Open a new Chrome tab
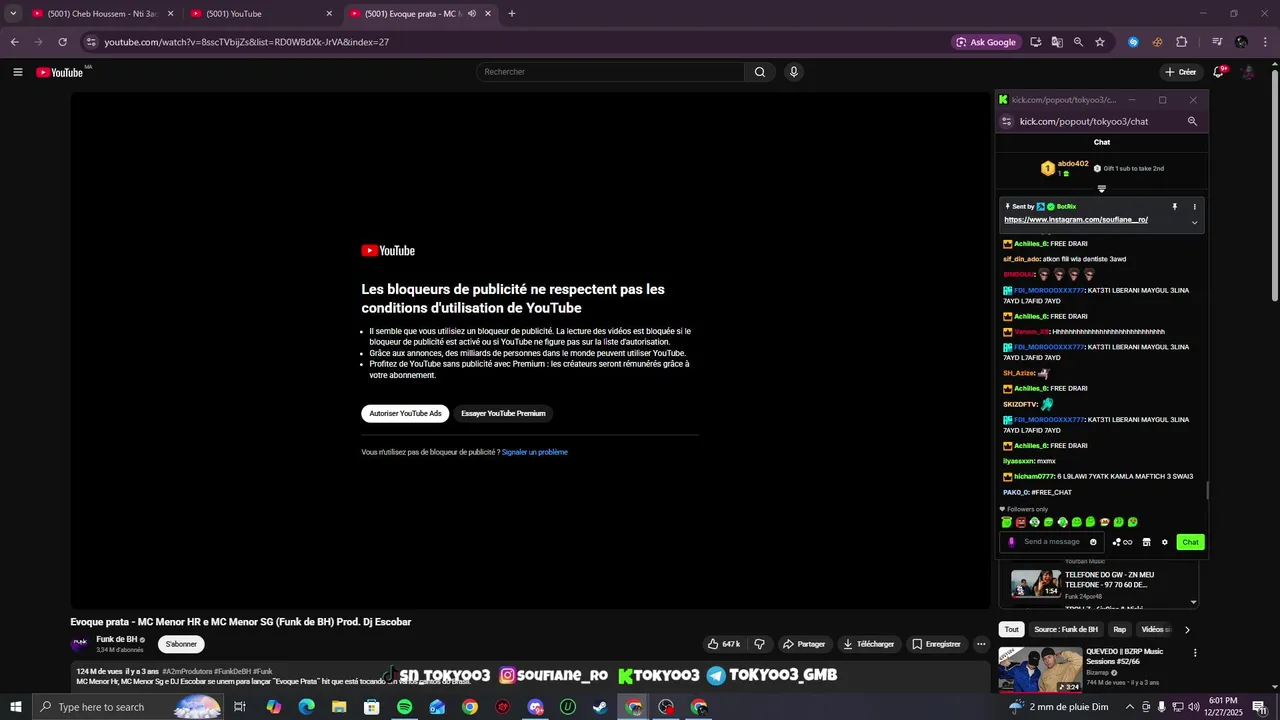This screenshot has width=1280, height=720. (x=512, y=14)
